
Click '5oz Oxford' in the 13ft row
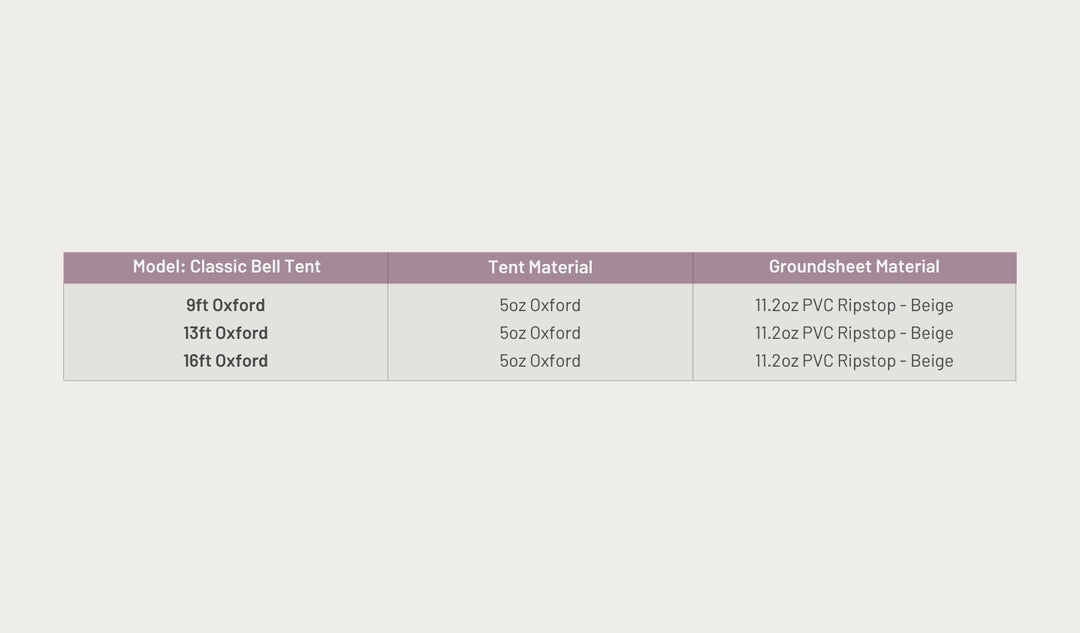(x=540, y=333)
